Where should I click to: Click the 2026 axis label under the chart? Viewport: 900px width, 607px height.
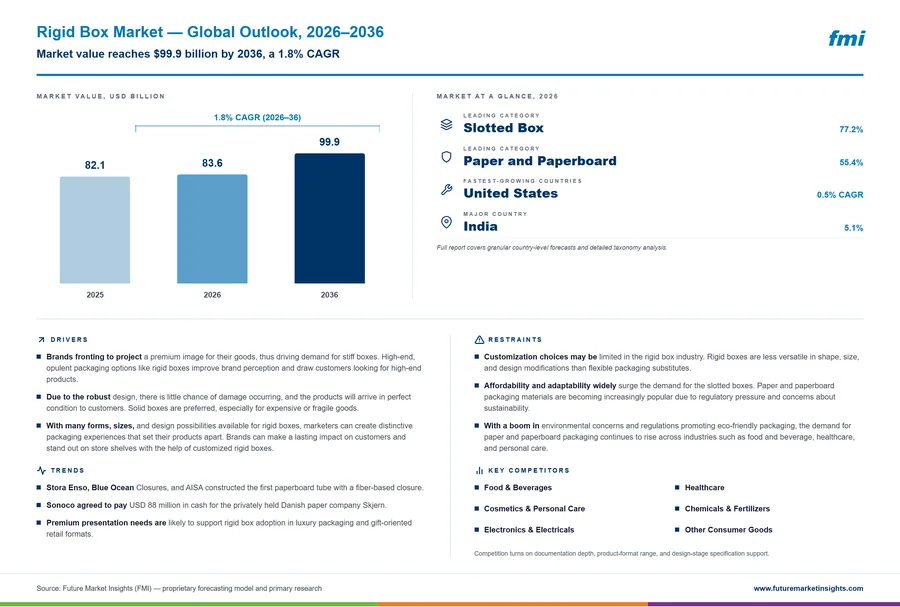pyautogui.click(x=212, y=294)
